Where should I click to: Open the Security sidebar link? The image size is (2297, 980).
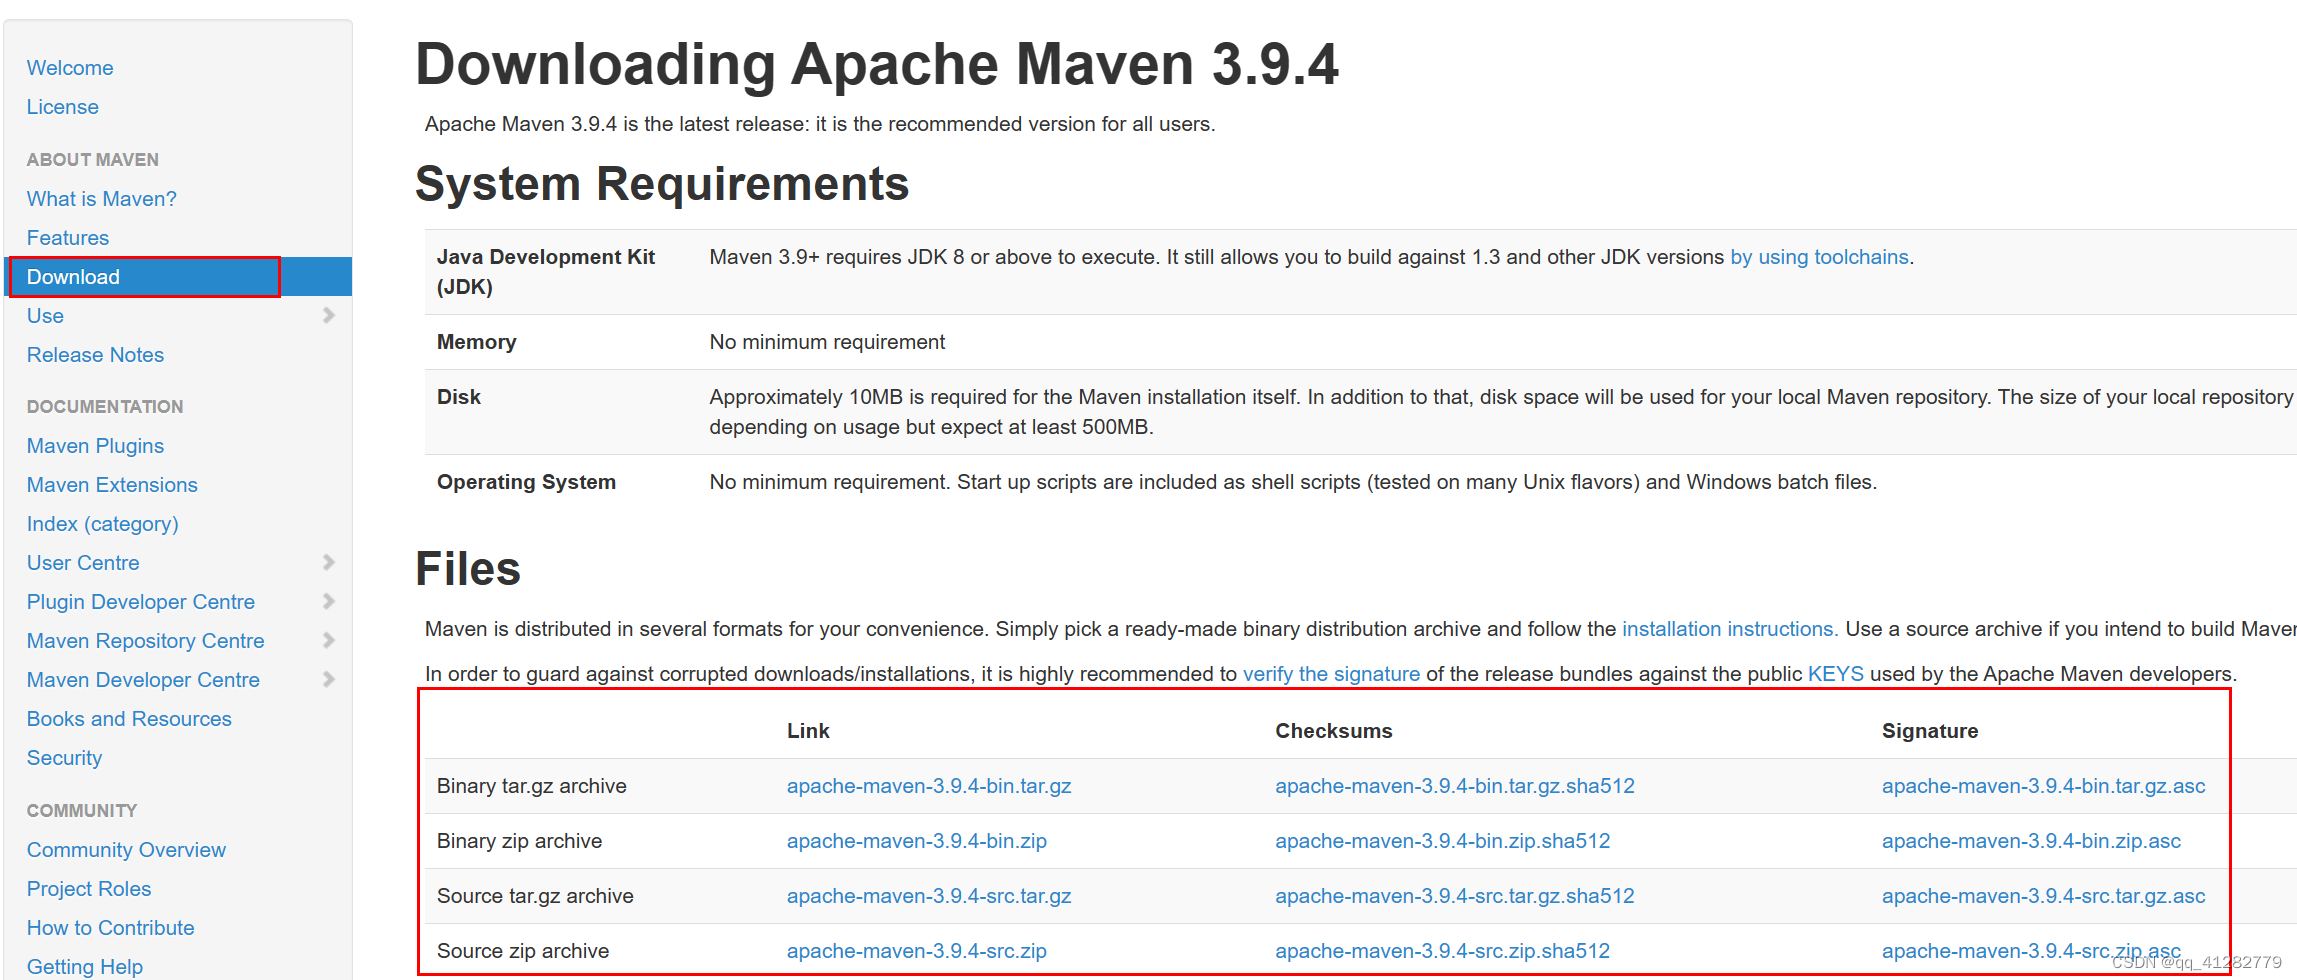[x=64, y=758]
